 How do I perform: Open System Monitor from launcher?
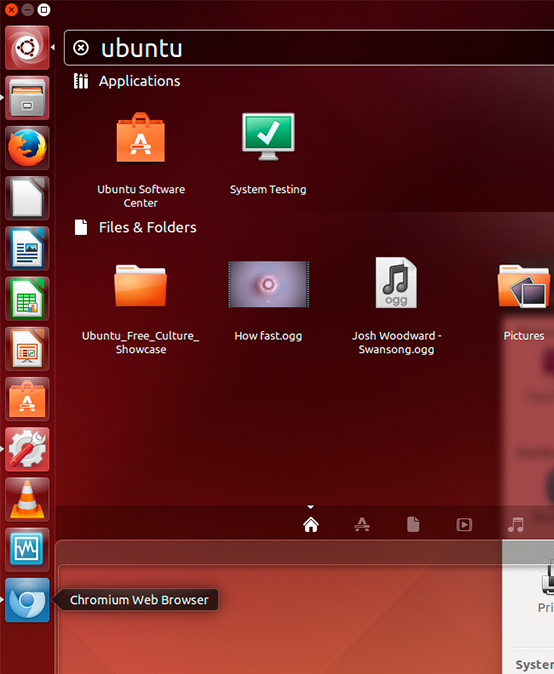coord(27,550)
